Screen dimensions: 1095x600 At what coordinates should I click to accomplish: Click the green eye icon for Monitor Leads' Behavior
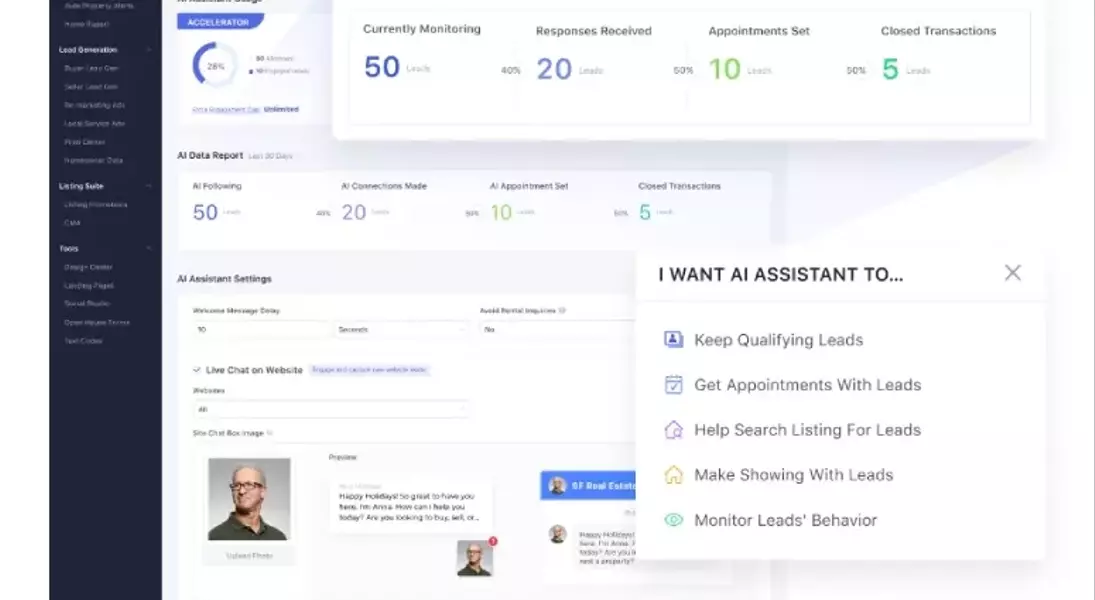click(673, 520)
